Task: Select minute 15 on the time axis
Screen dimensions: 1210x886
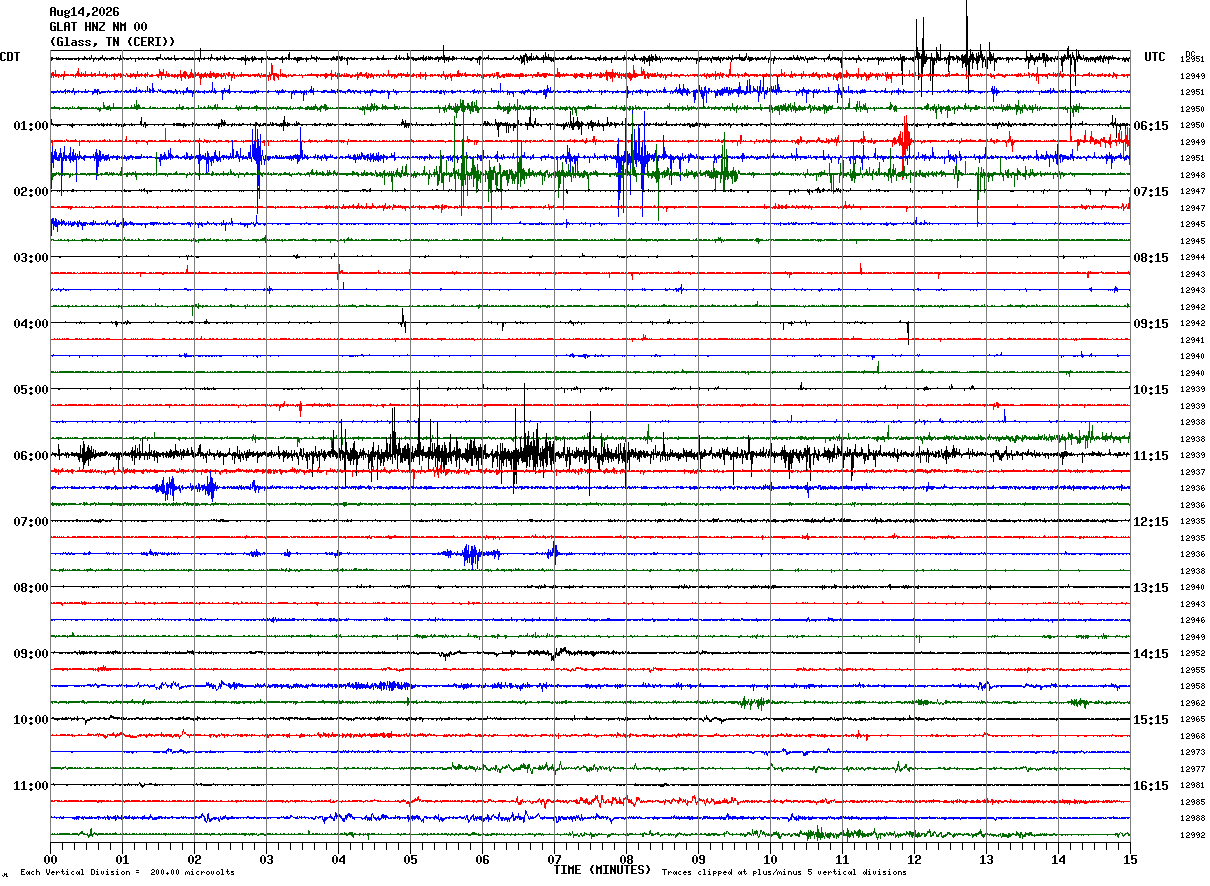Action: 1130,858
